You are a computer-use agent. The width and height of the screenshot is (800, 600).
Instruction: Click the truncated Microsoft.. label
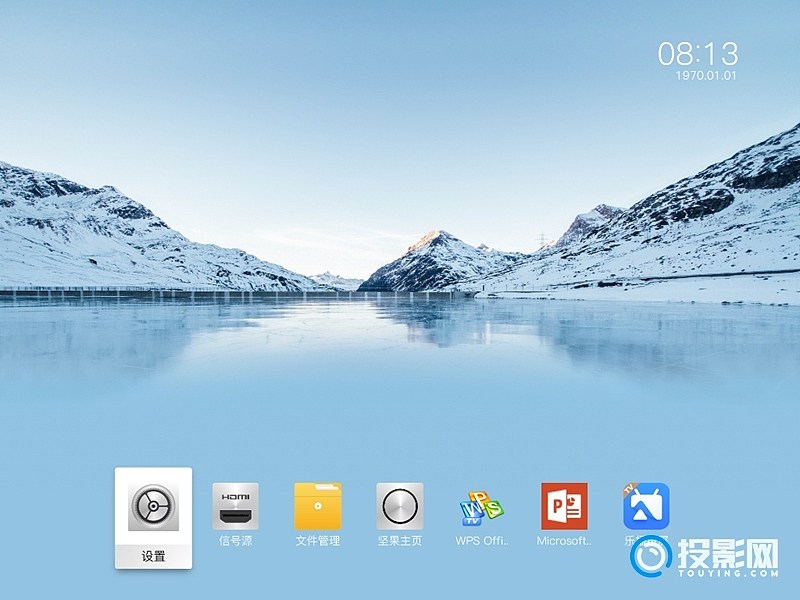tap(564, 541)
